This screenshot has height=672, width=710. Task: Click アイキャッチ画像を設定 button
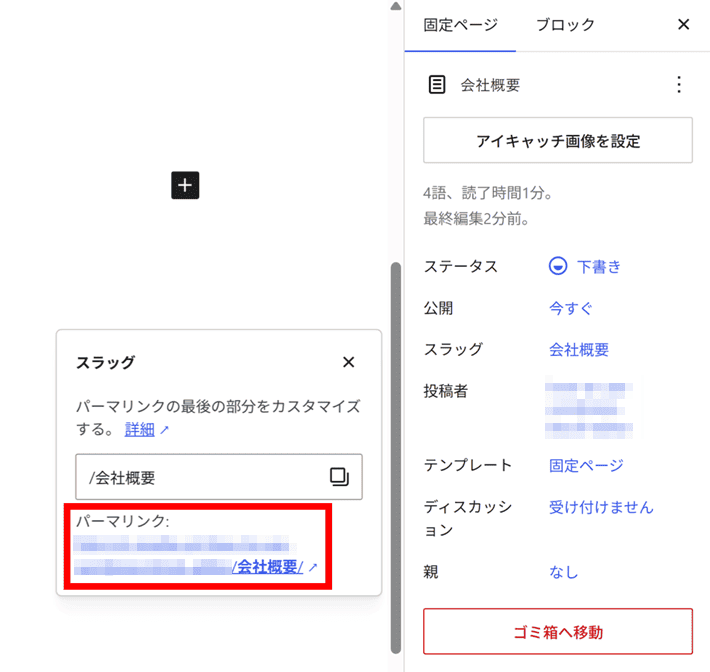coord(557,140)
